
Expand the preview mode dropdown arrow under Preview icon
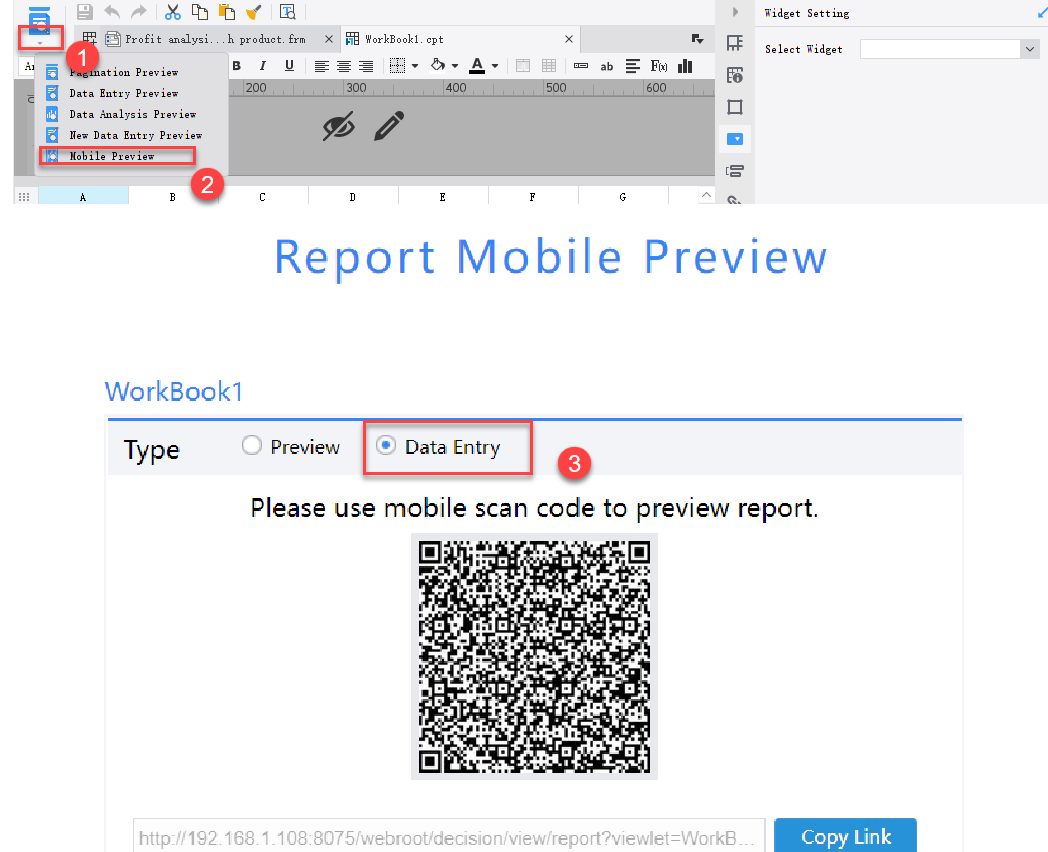[x=40, y=43]
